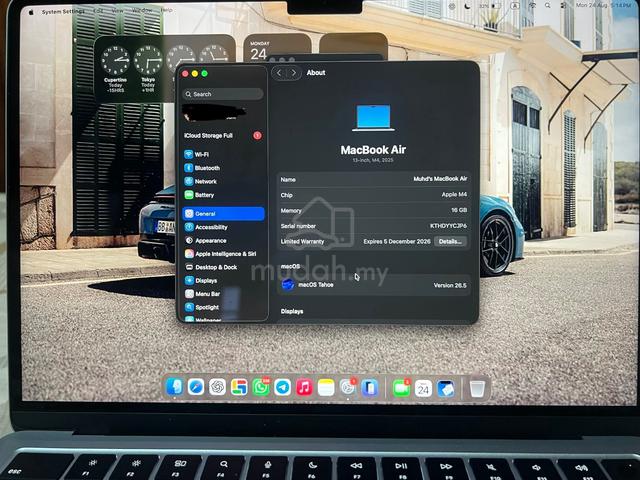Select the General sidebar item
This screenshot has width=640, height=480.
(x=223, y=213)
